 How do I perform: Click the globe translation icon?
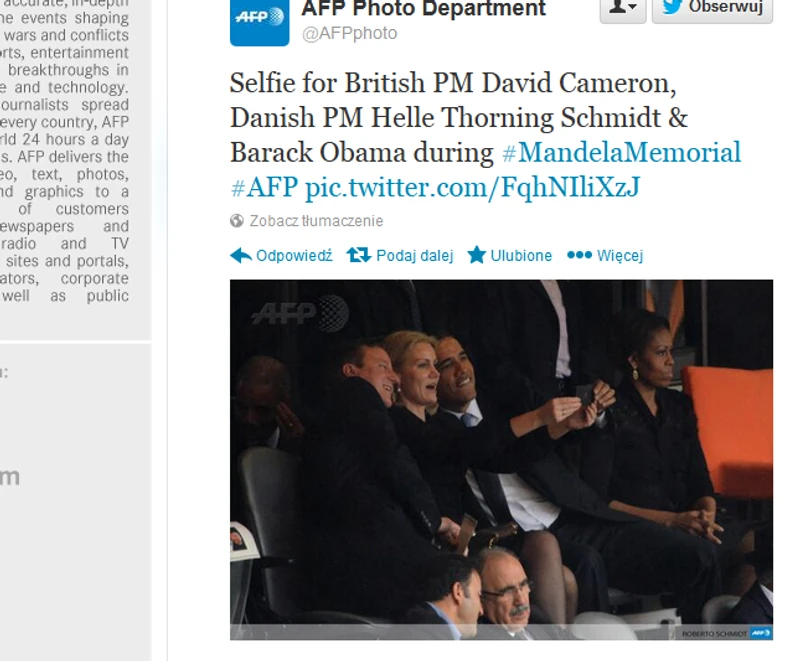click(237, 221)
